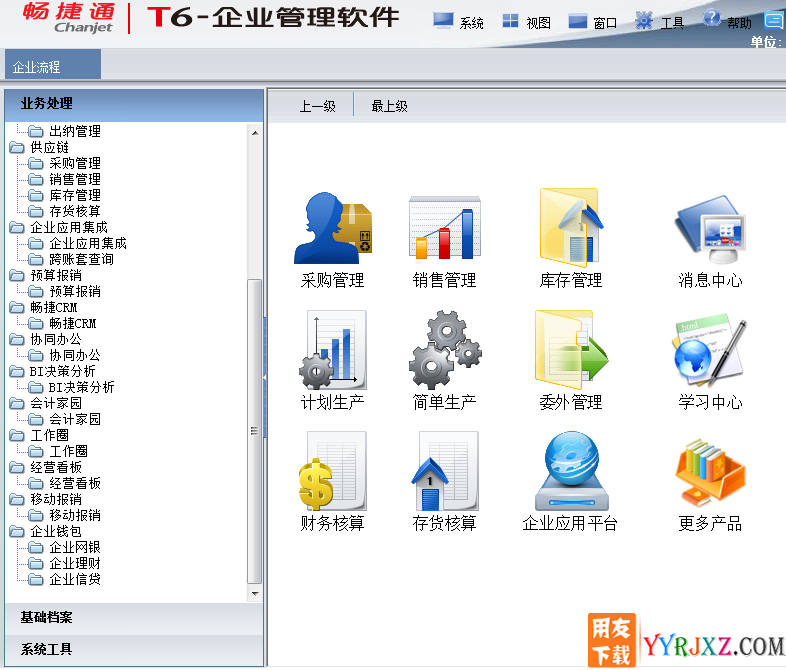
Task: Select the child 移动报销 tree node
Action: [x=75, y=515]
